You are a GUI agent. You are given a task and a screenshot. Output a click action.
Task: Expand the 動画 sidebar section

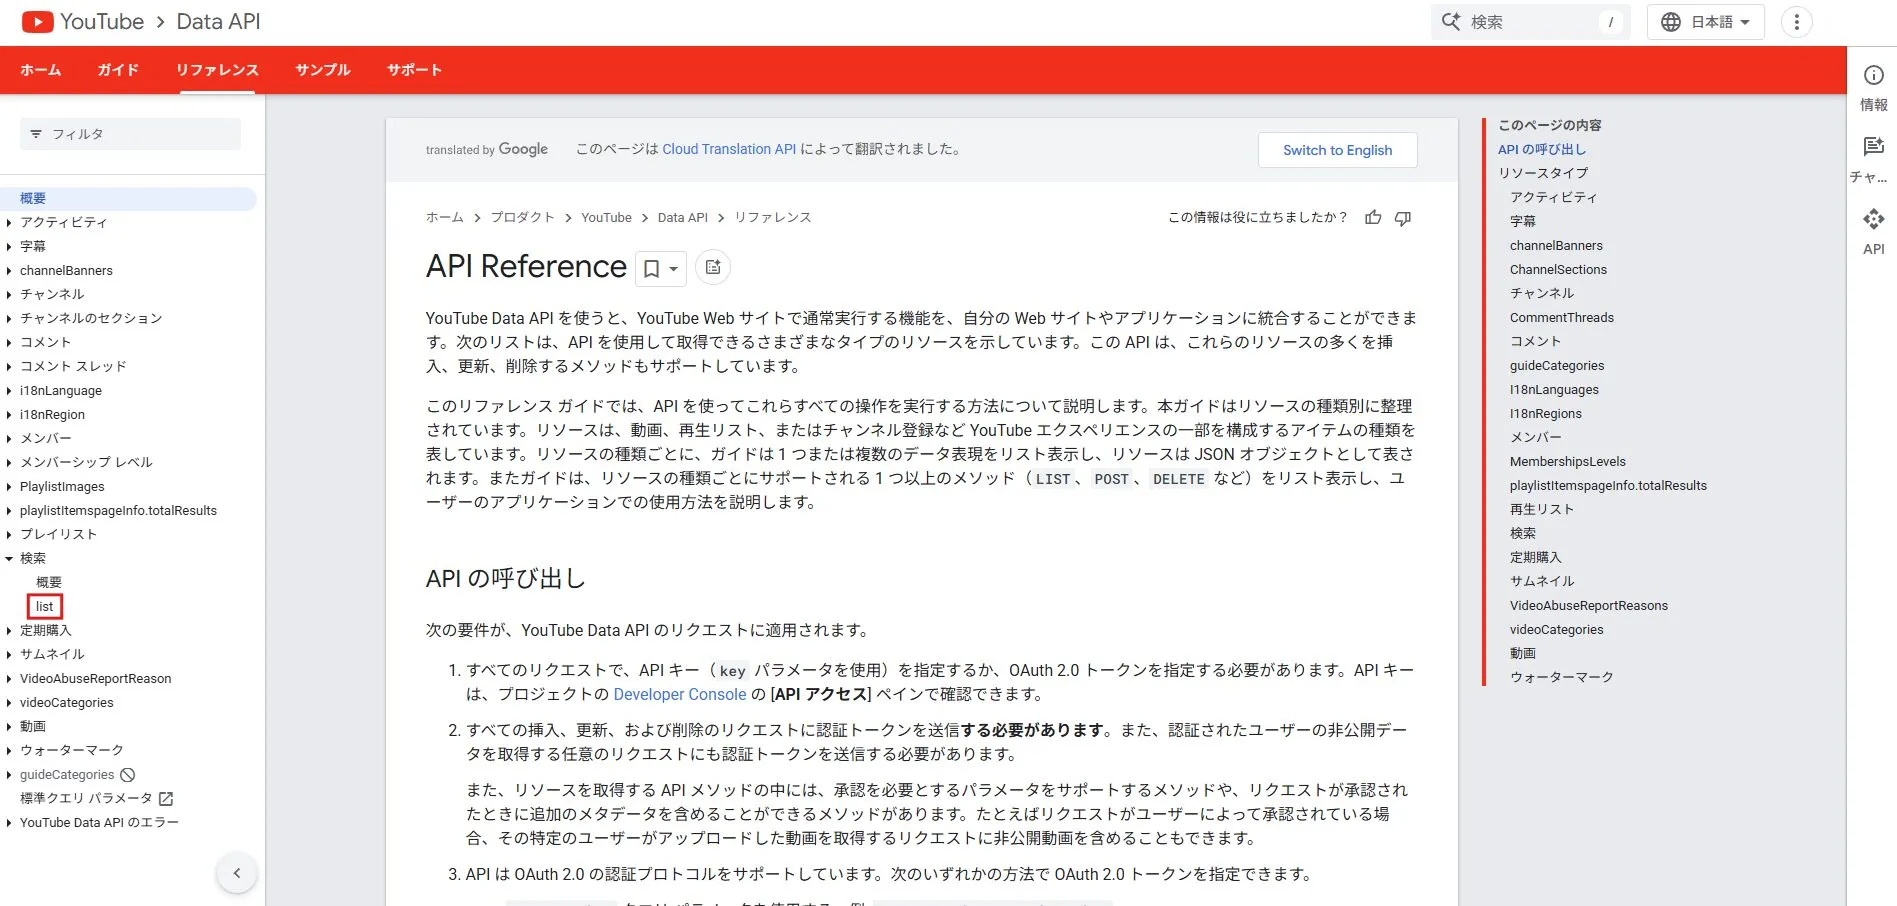tap(9, 727)
